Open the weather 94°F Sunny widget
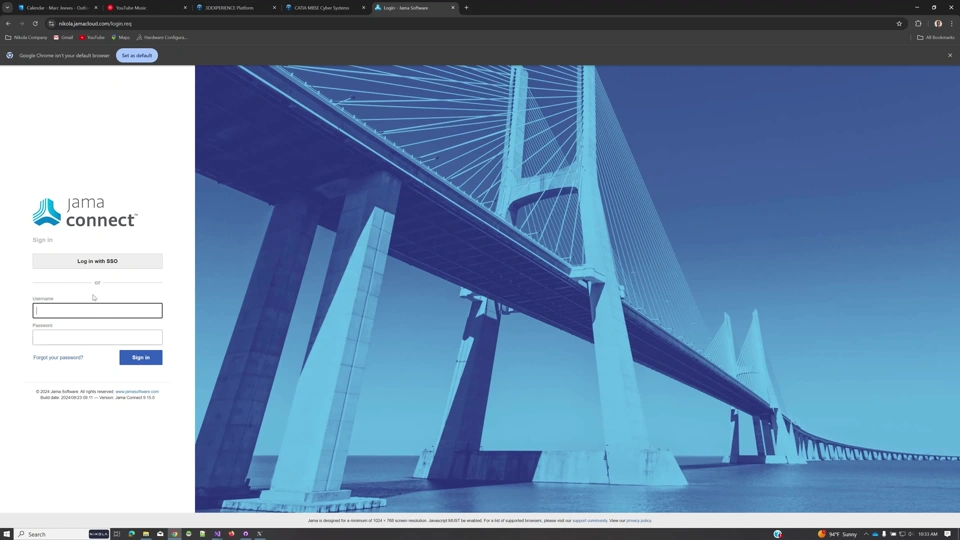960x540 pixels. [837, 534]
